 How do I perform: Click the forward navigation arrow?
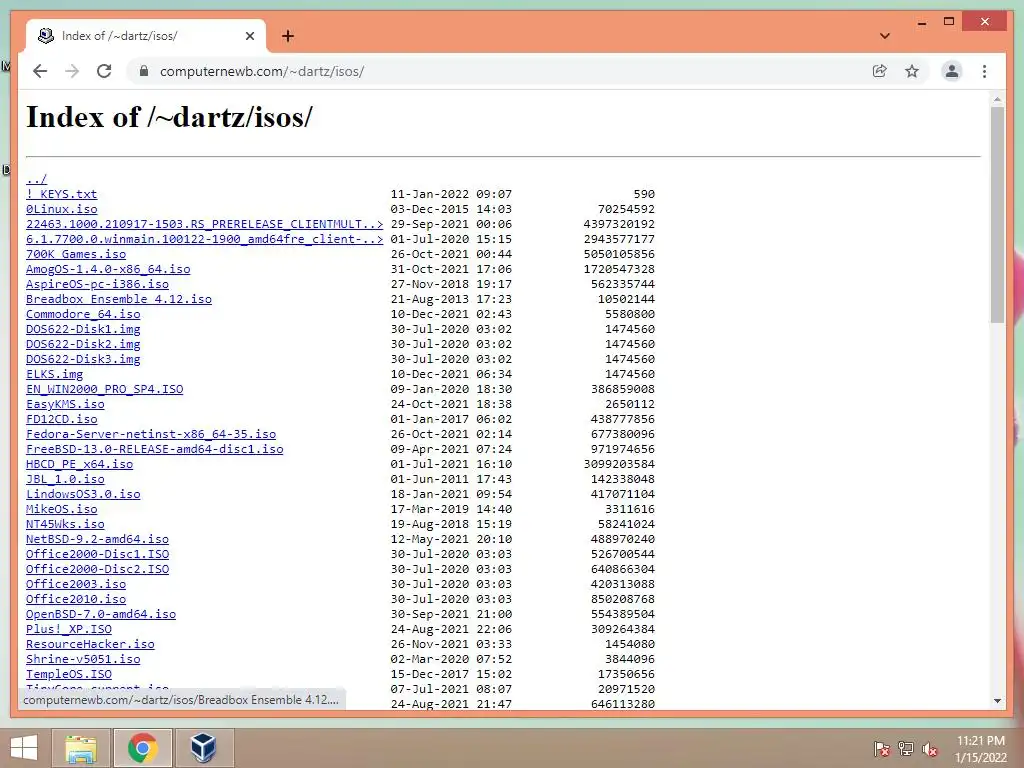[x=72, y=71]
